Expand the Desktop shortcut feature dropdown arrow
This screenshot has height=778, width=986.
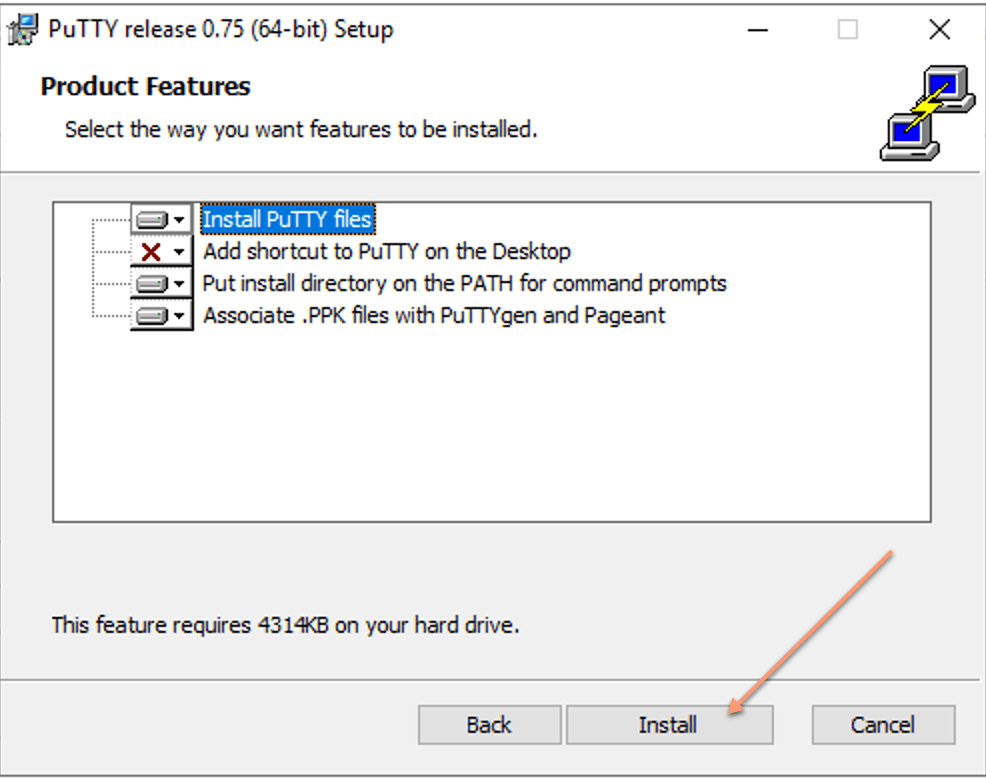[179, 252]
